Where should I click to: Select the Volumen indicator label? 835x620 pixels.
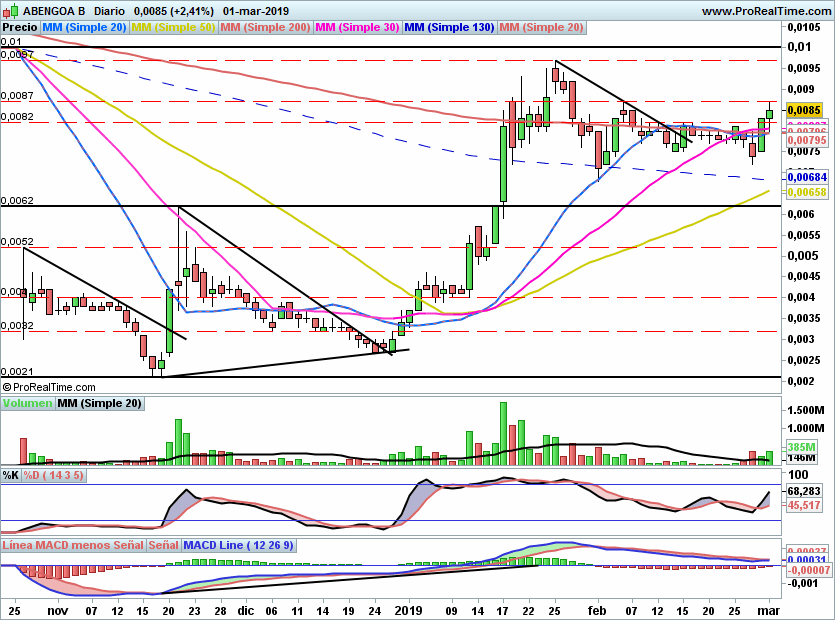click(x=27, y=403)
